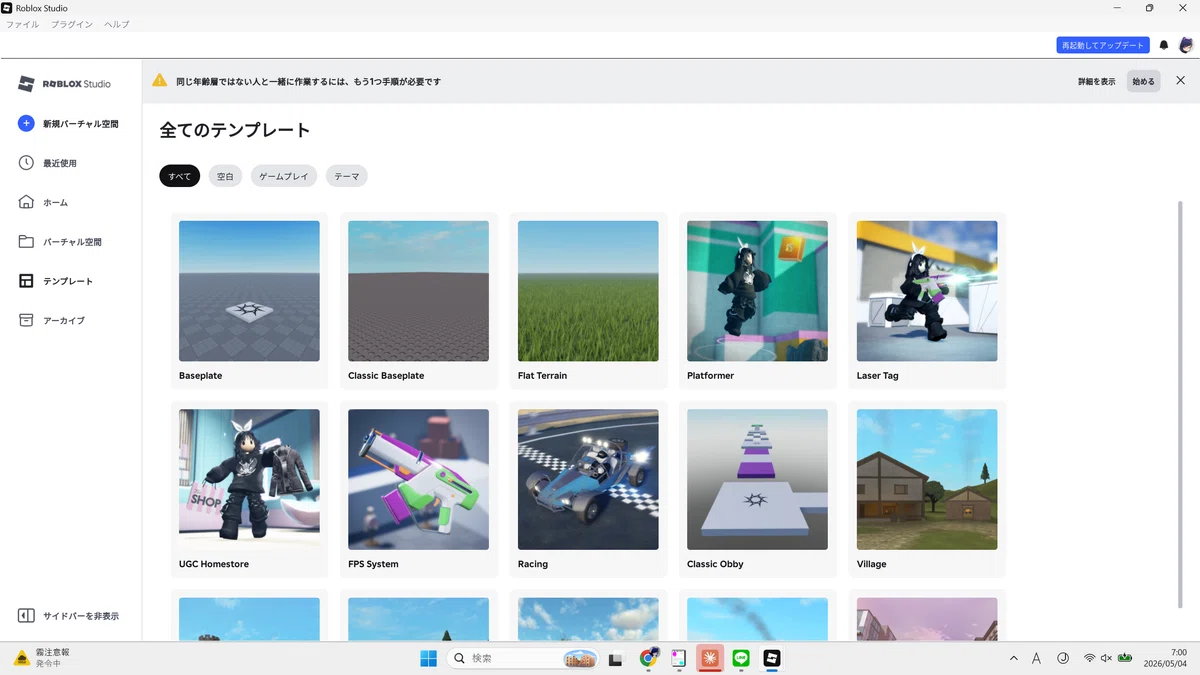Open the user avatar profile menu
The width and height of the screenshot is (1200, 675).
[1185, 45]
